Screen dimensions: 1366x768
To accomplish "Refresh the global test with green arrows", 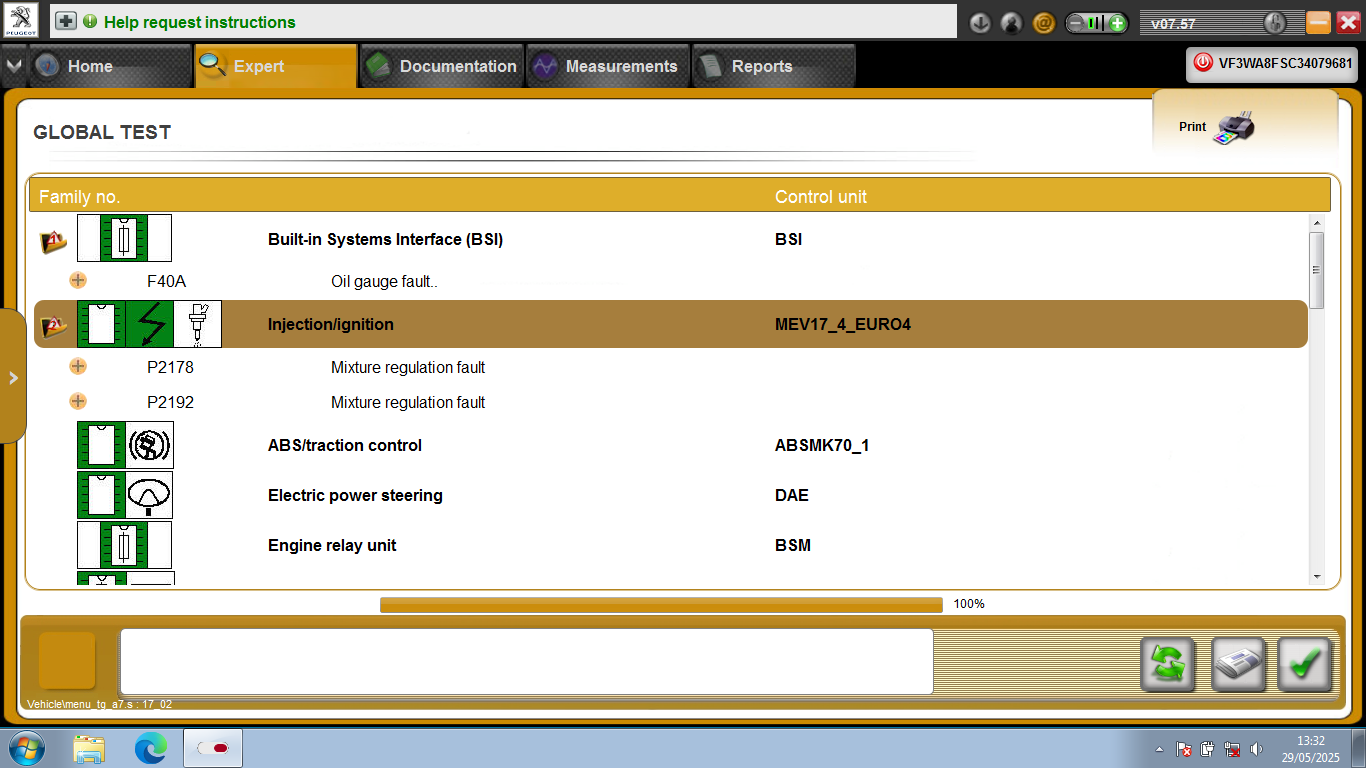I will click(1168, 664).
